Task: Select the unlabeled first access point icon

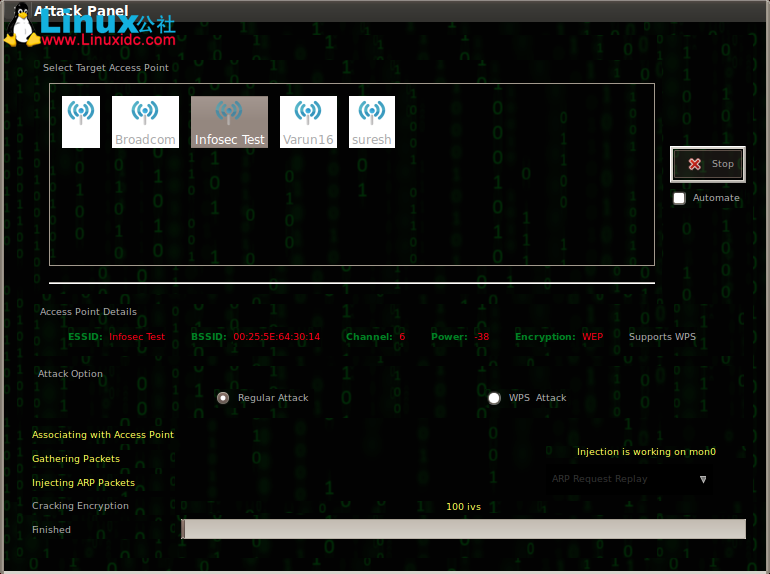Action: click(81, 121)
